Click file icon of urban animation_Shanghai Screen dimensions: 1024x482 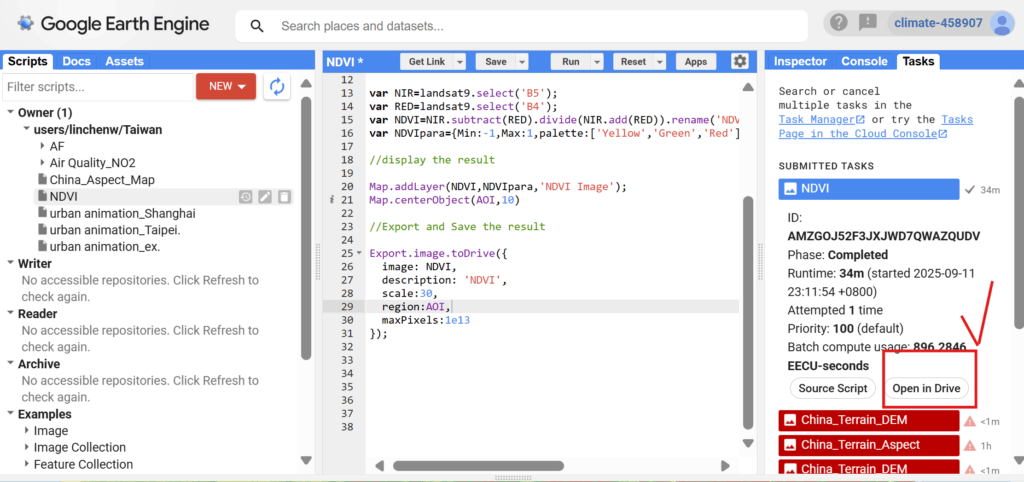(42, 214)
